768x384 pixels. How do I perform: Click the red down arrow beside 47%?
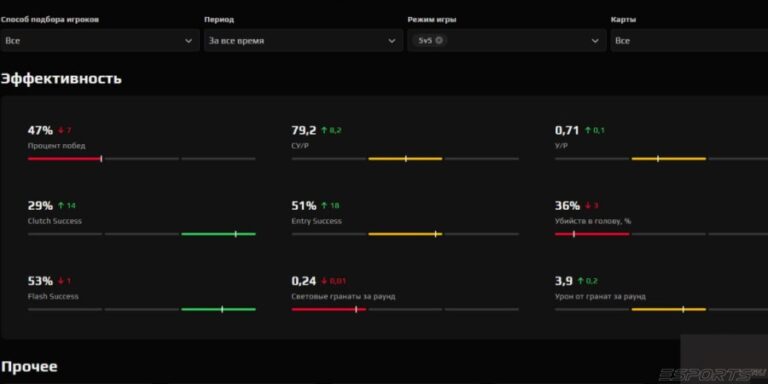pyautogui.click(x=61, y=130)
